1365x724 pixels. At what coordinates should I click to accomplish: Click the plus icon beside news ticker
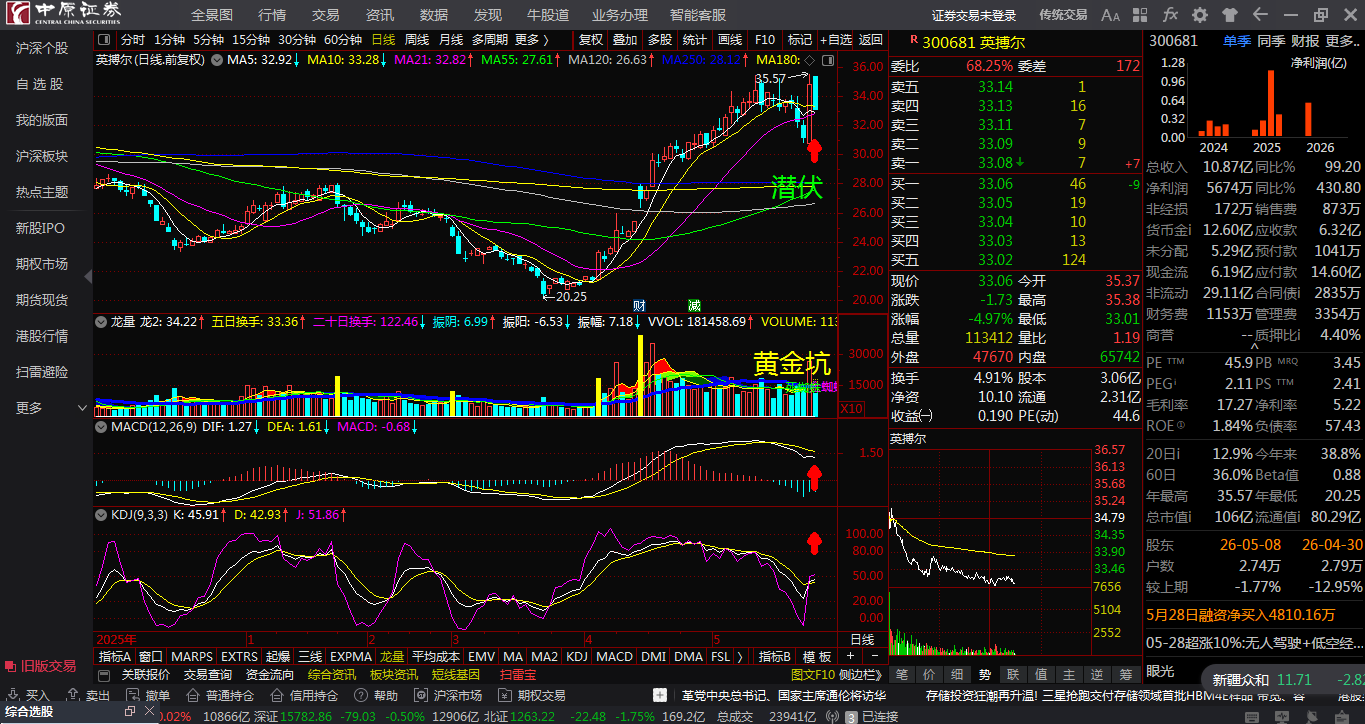pyautogui.click(x=659, y=695)
